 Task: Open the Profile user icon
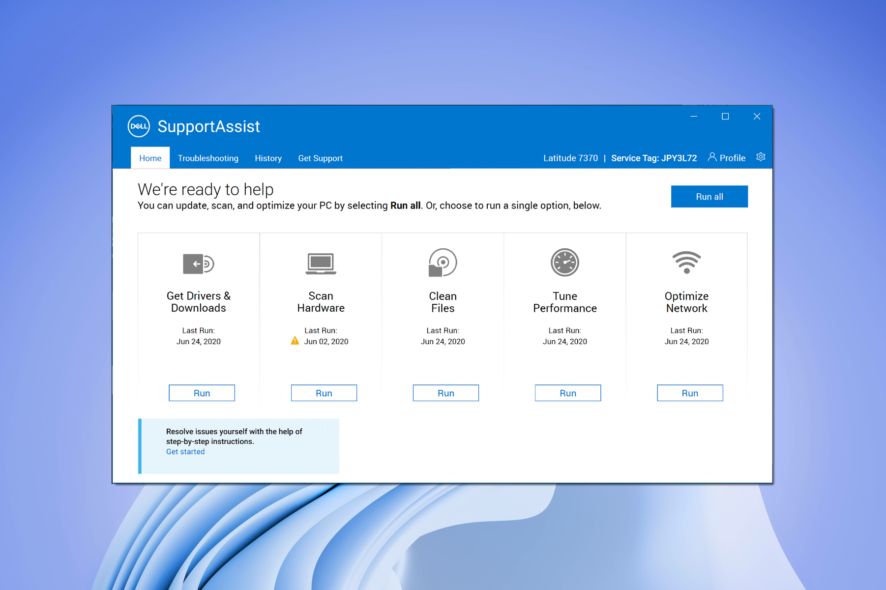coord(712,157)
